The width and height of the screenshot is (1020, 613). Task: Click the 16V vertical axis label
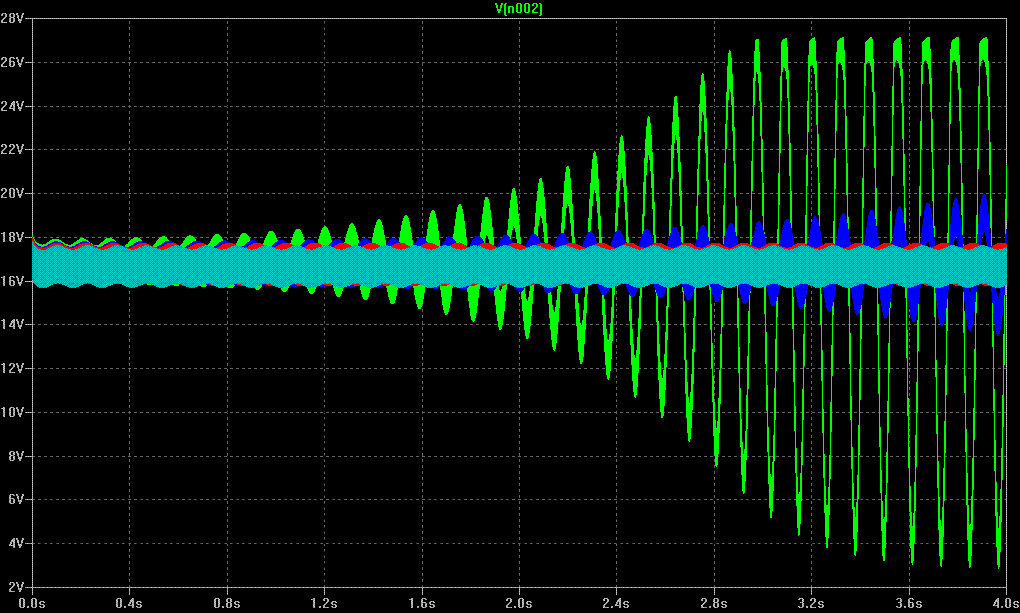click(12, 280)
